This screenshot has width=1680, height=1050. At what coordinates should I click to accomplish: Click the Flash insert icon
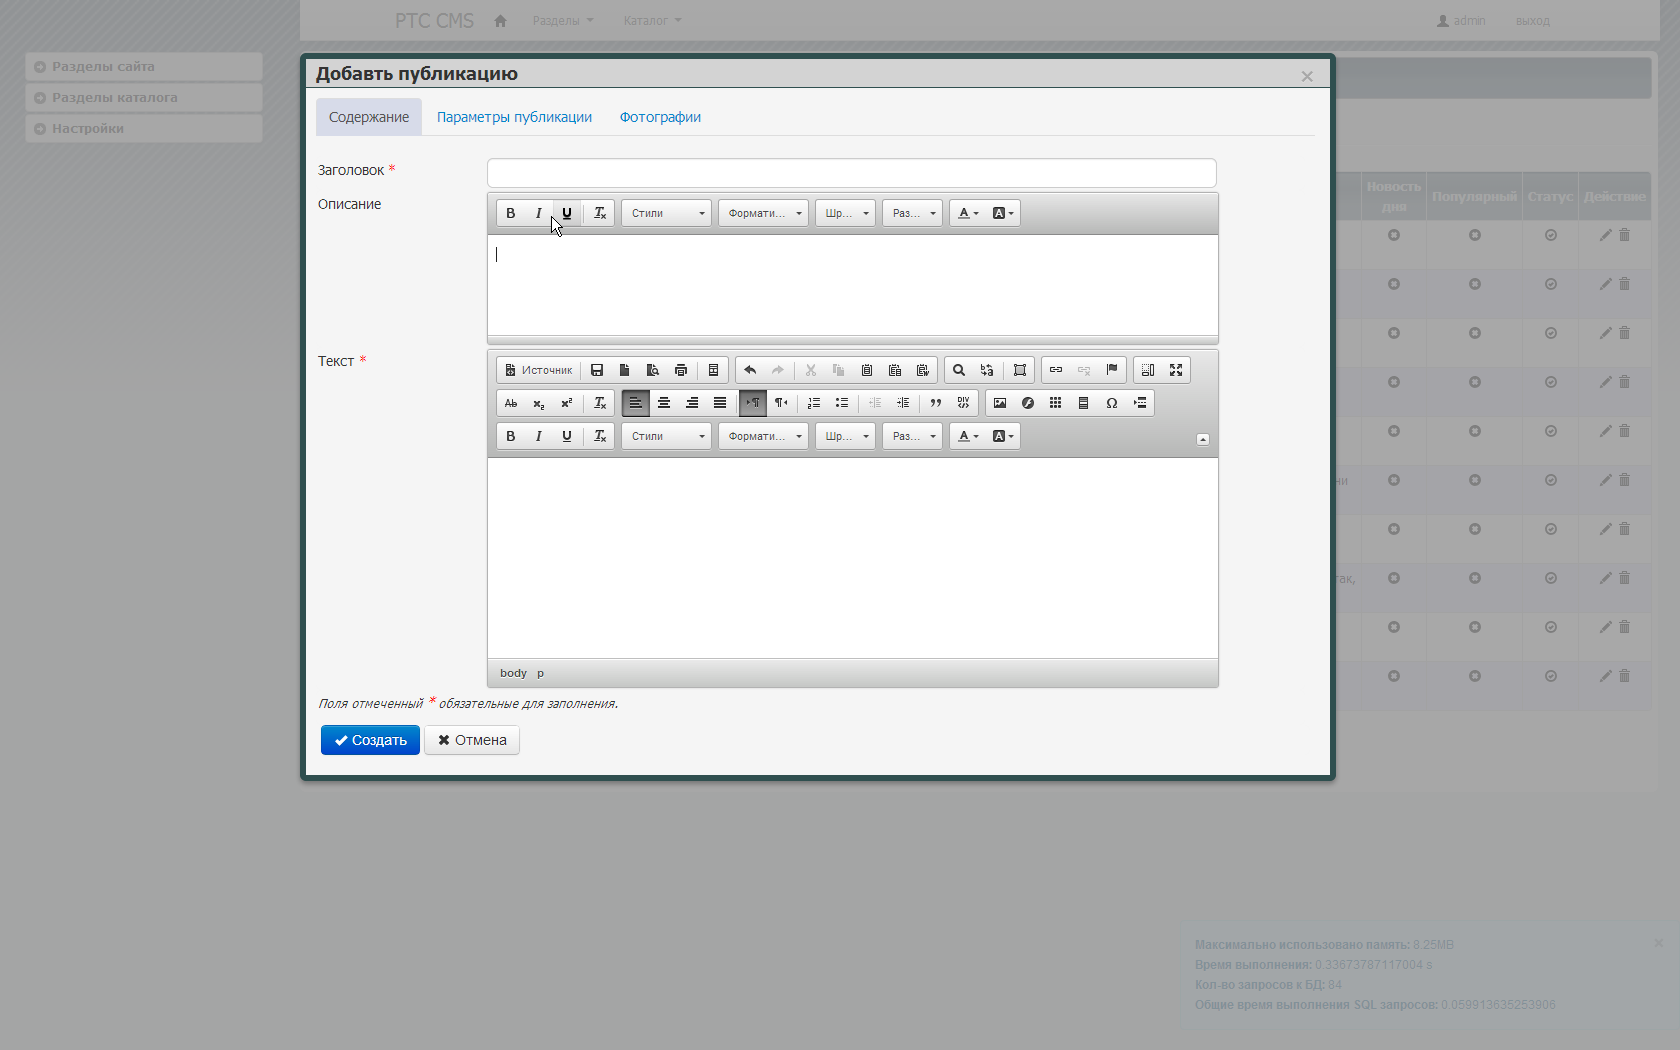click(1028, 403)
